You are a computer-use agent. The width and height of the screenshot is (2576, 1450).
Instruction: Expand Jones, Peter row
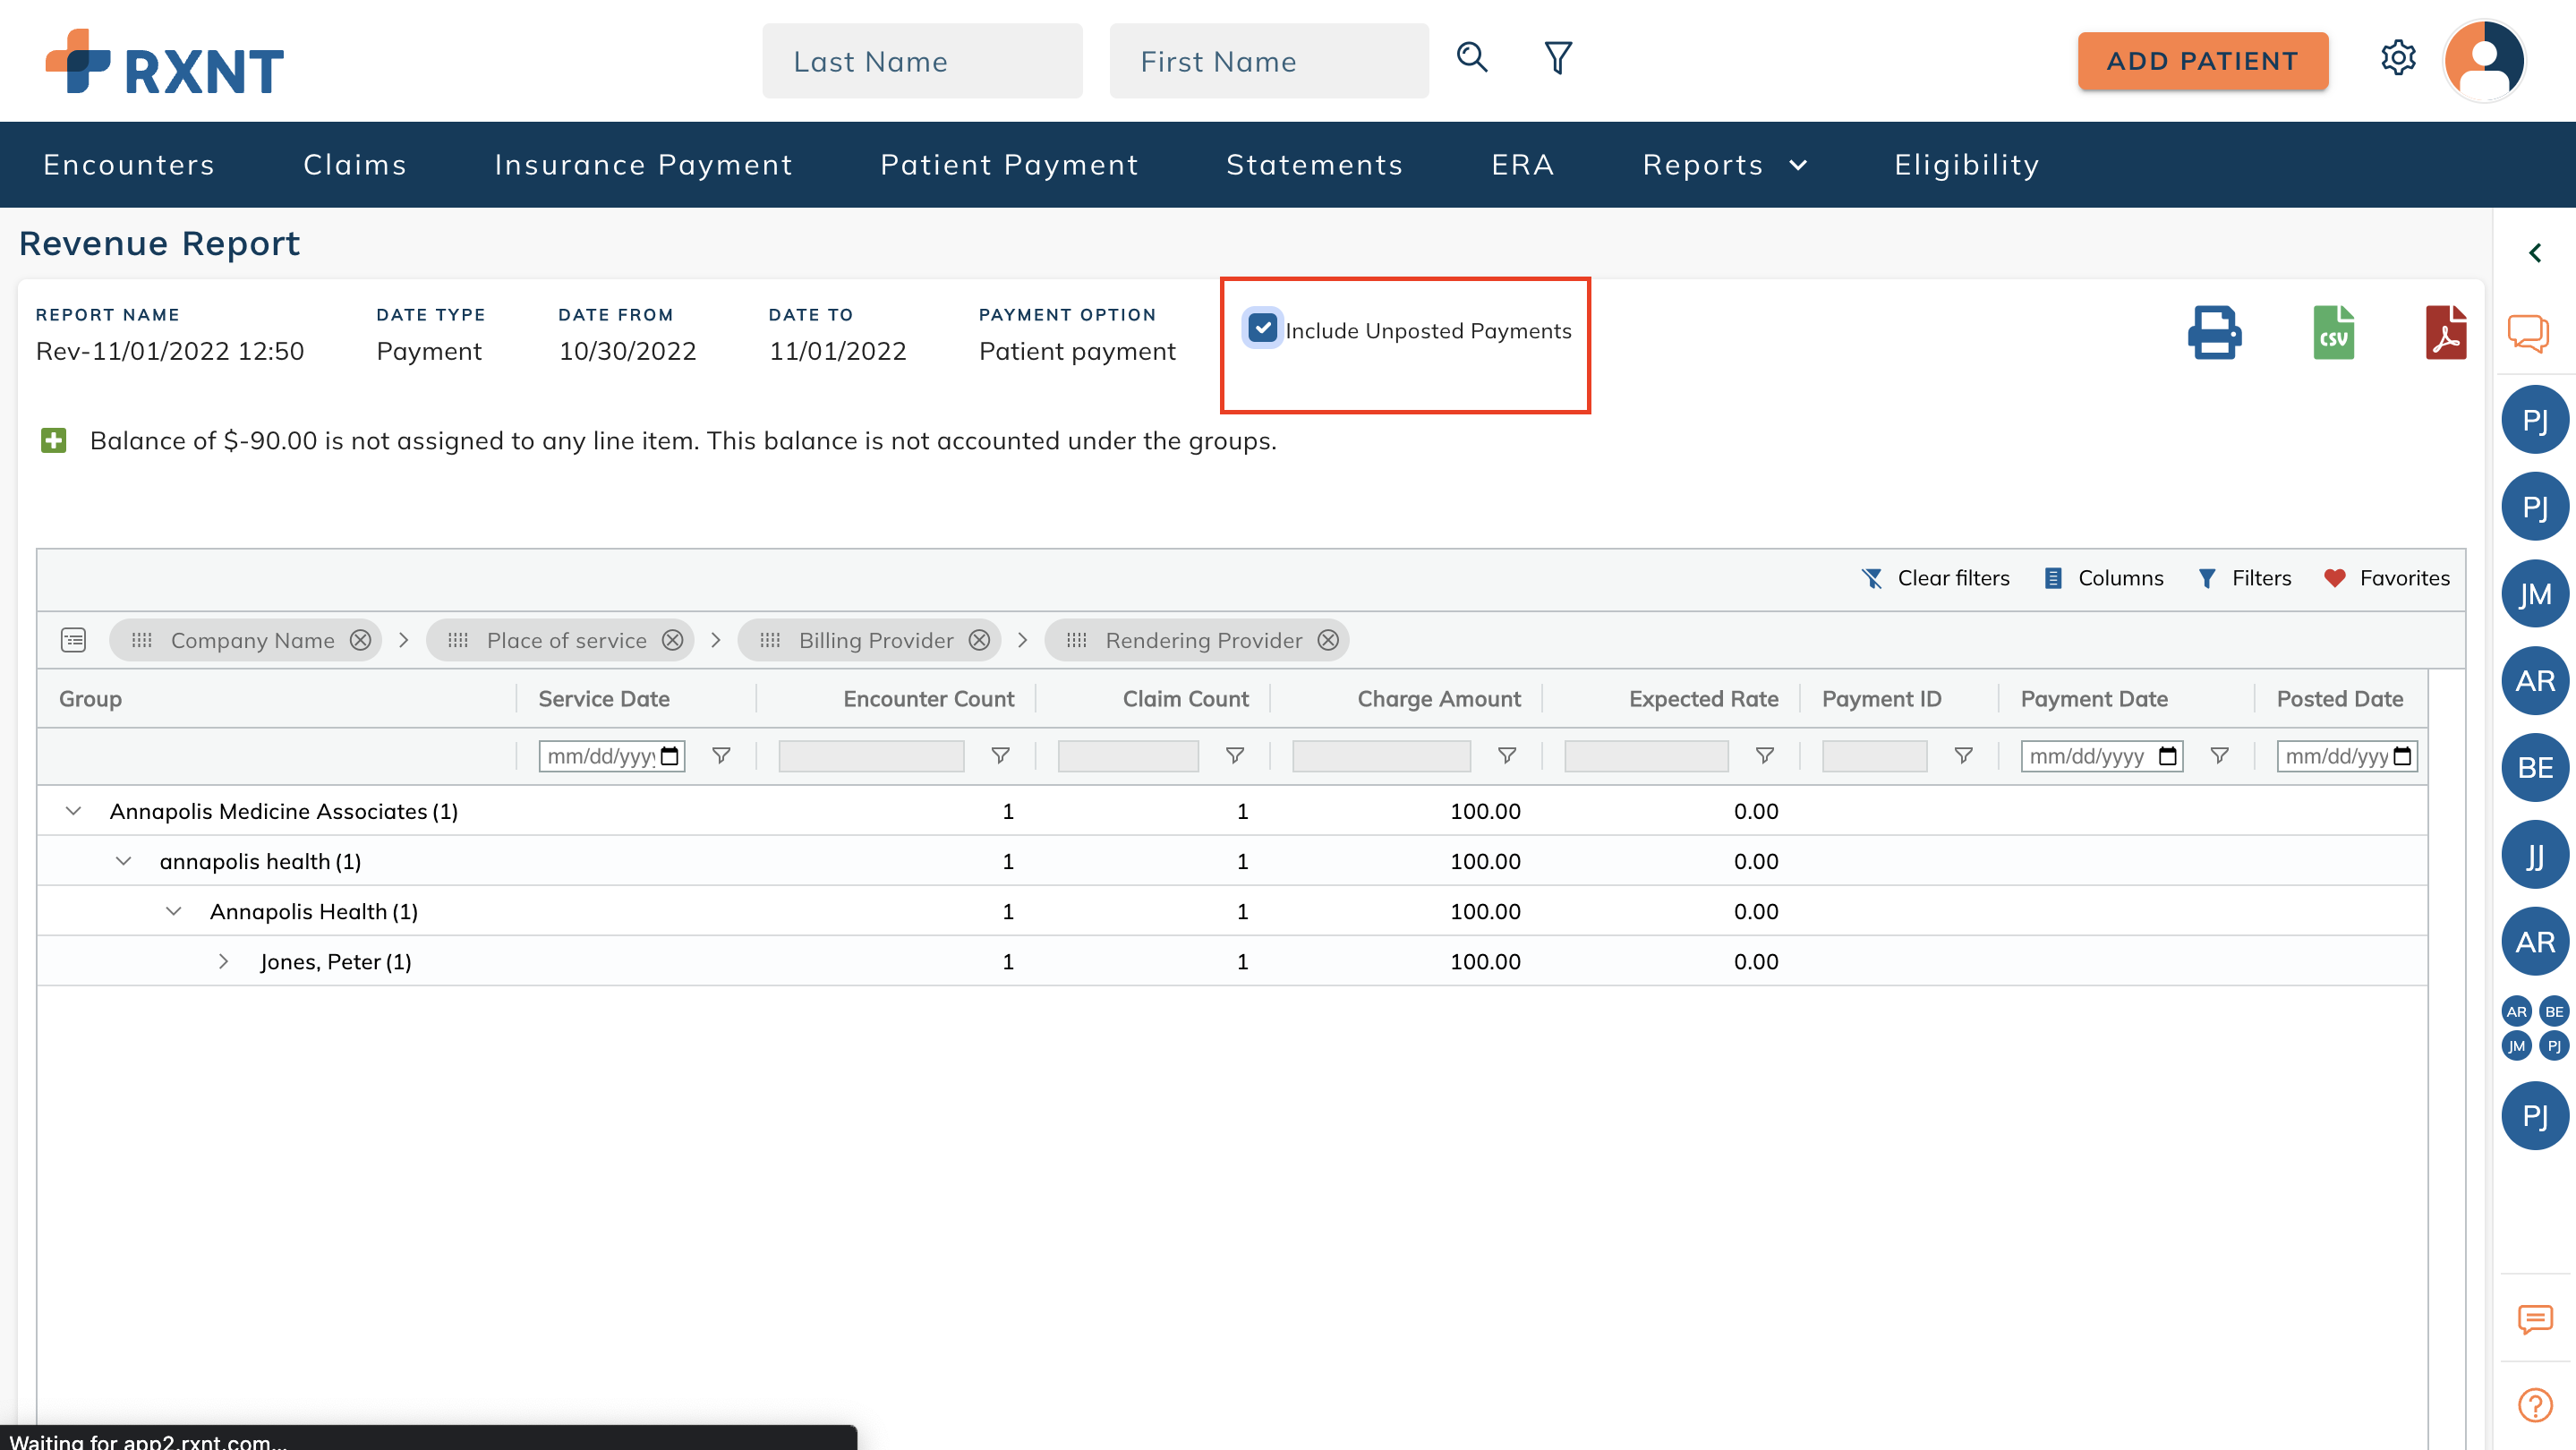coord(224,962)
